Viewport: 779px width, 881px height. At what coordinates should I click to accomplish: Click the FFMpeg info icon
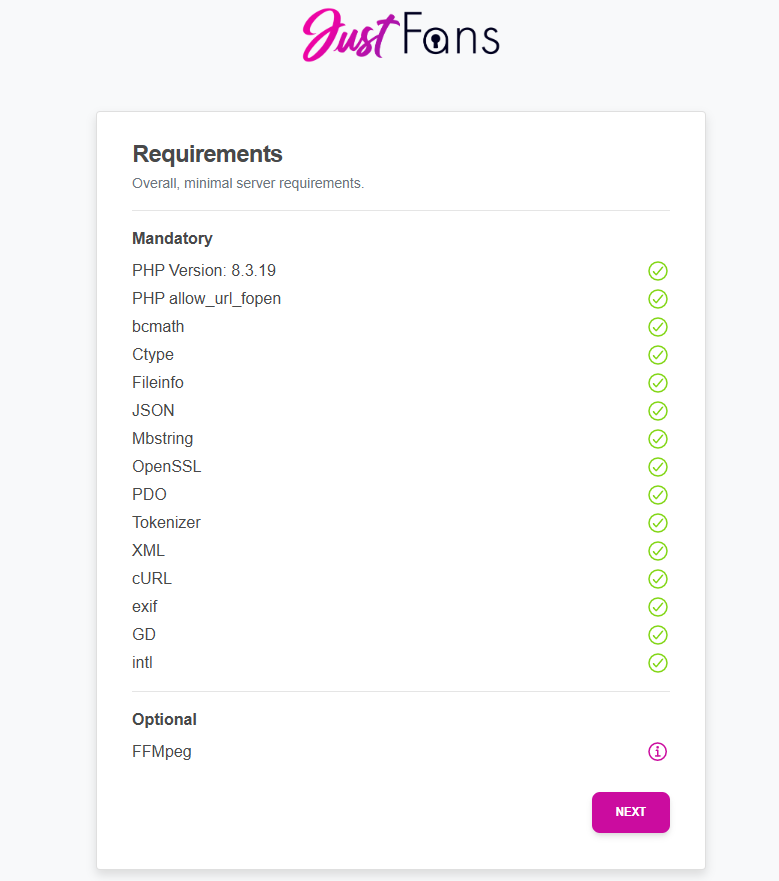(x=657, y=751)
